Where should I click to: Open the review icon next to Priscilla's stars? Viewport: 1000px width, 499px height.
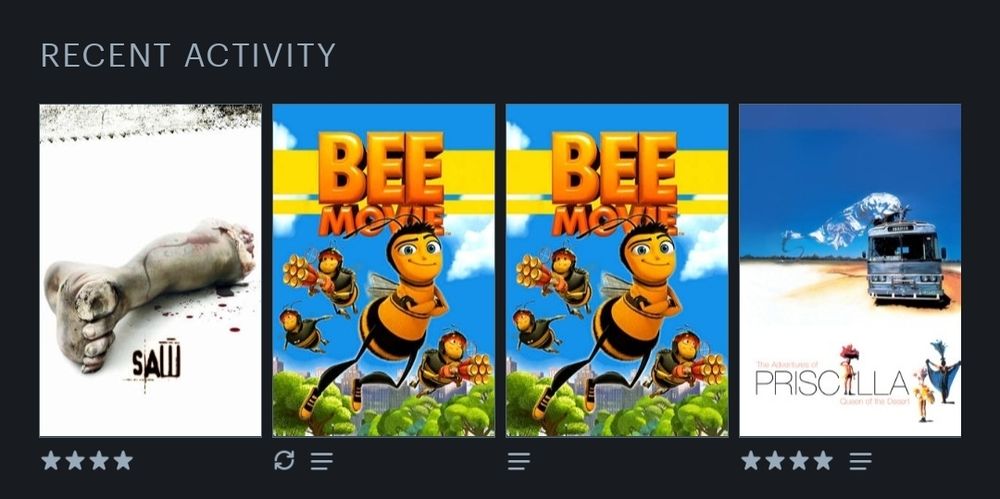click(860, 461)
